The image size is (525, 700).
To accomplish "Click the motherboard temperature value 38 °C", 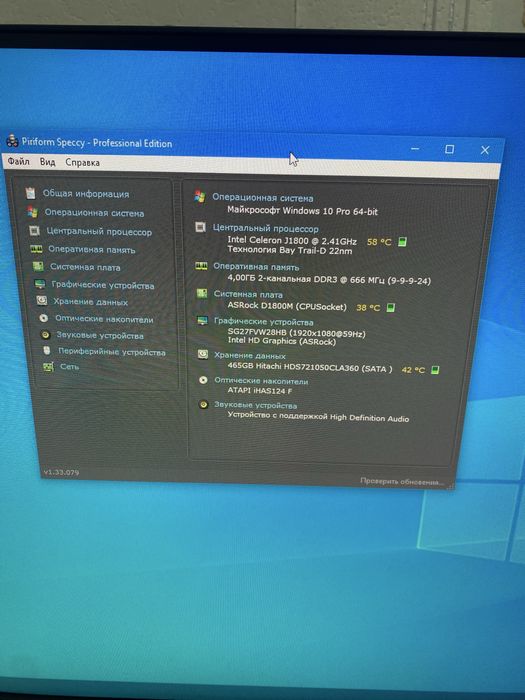I will [368, 308].
